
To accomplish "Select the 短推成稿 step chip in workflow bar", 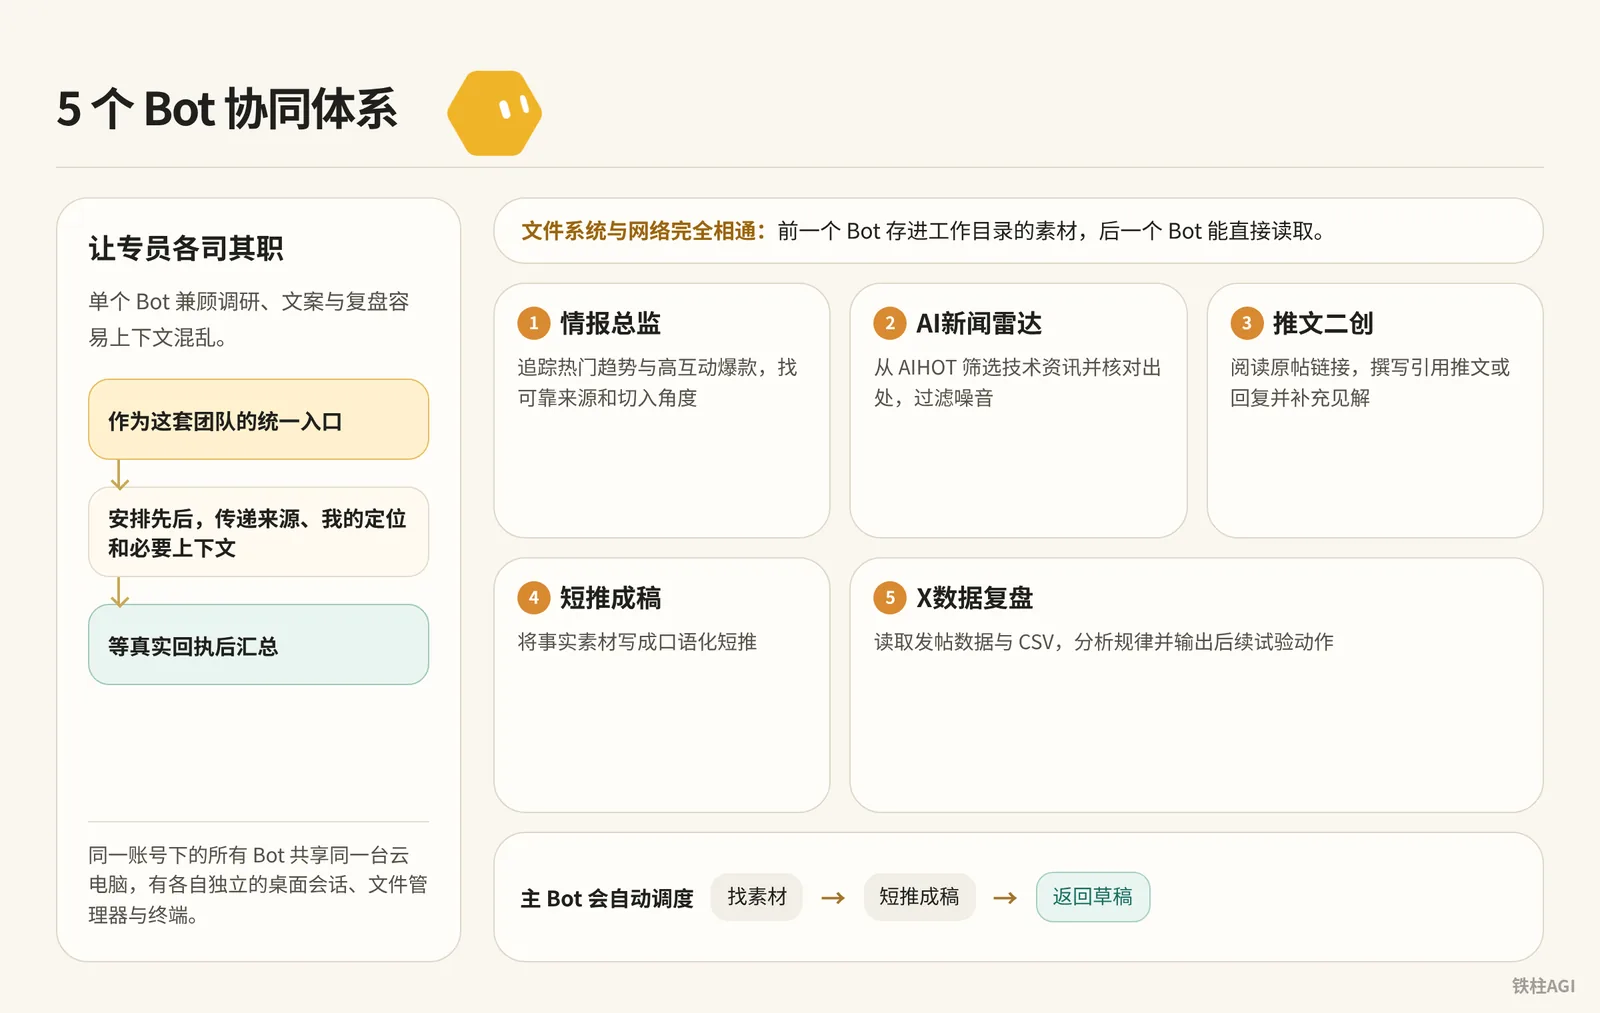I will click(x=919, y=897).
